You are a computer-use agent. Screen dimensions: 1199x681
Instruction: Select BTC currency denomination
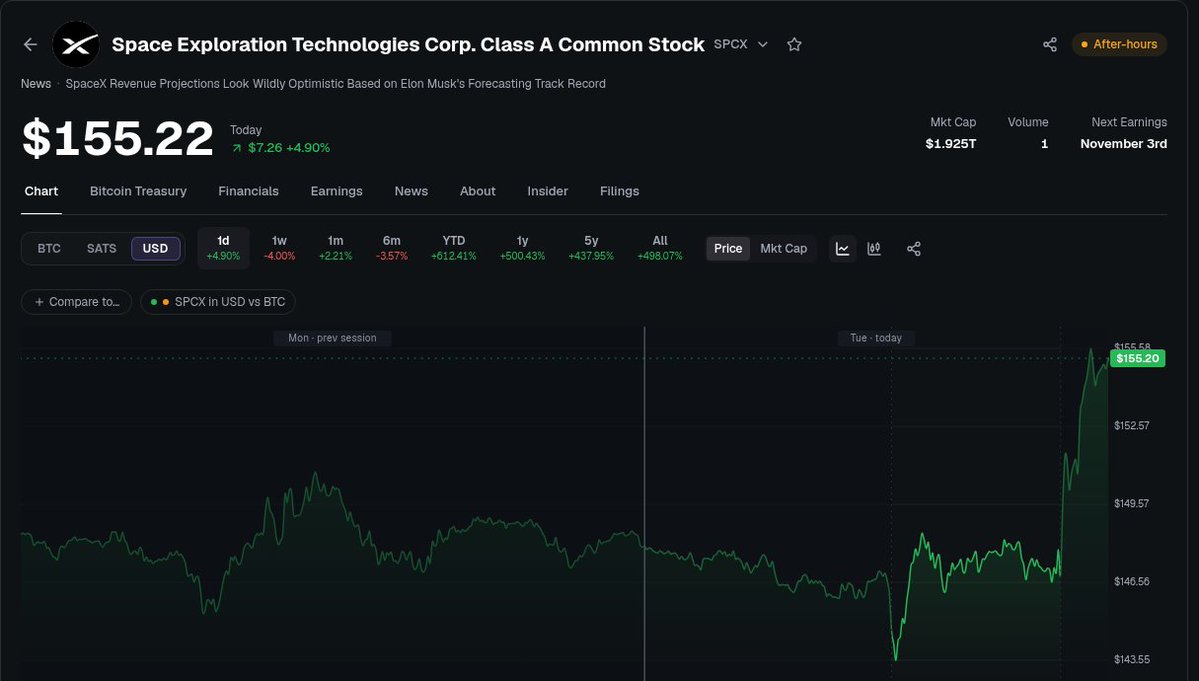[49, 248]
